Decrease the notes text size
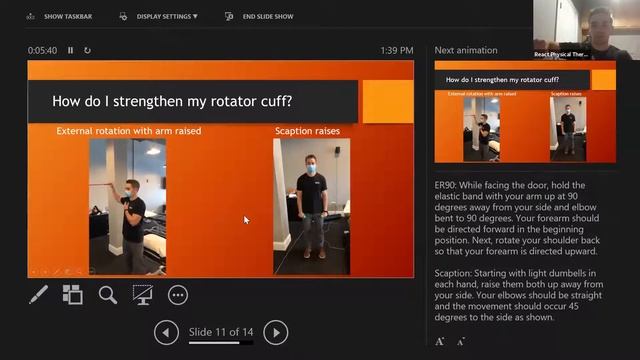This screenshot has width=640, height=360. tap(461, 342)
